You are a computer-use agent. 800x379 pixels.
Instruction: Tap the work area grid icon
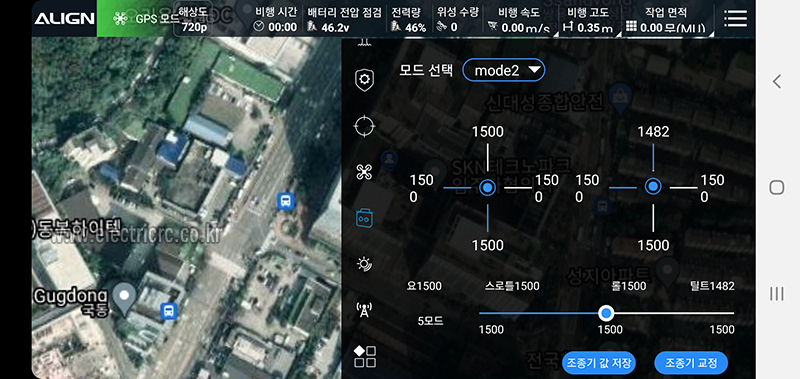tap(631, 27)
